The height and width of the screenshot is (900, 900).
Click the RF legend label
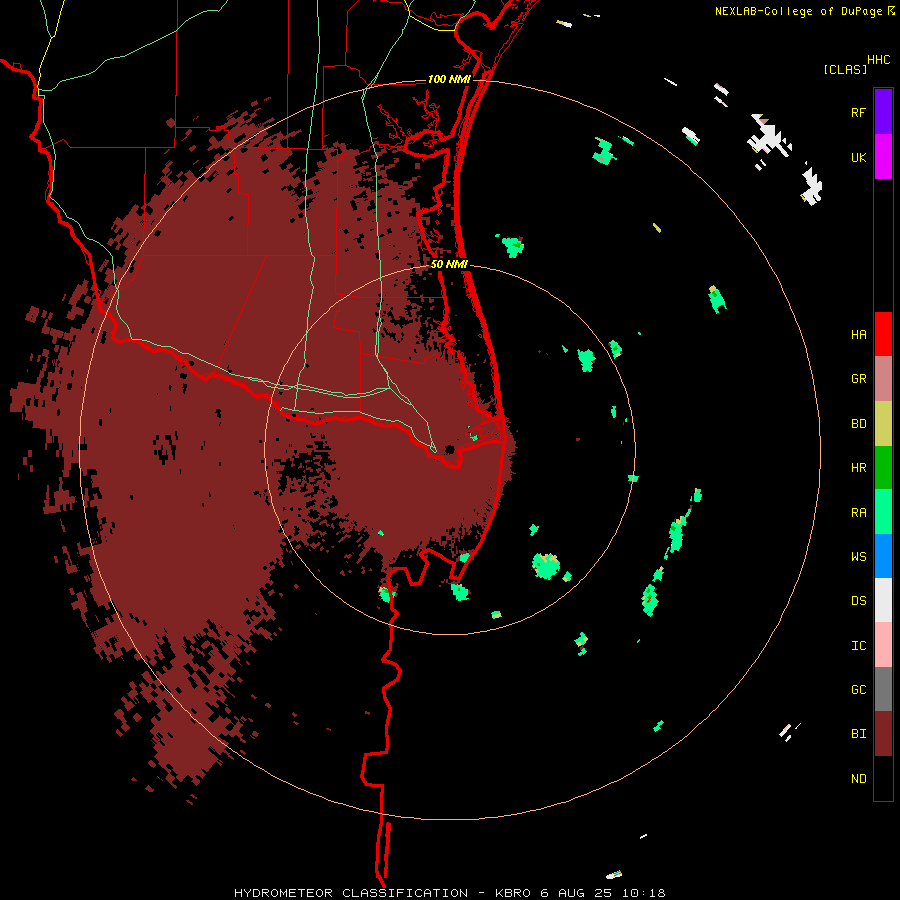(x=859, y=112)
